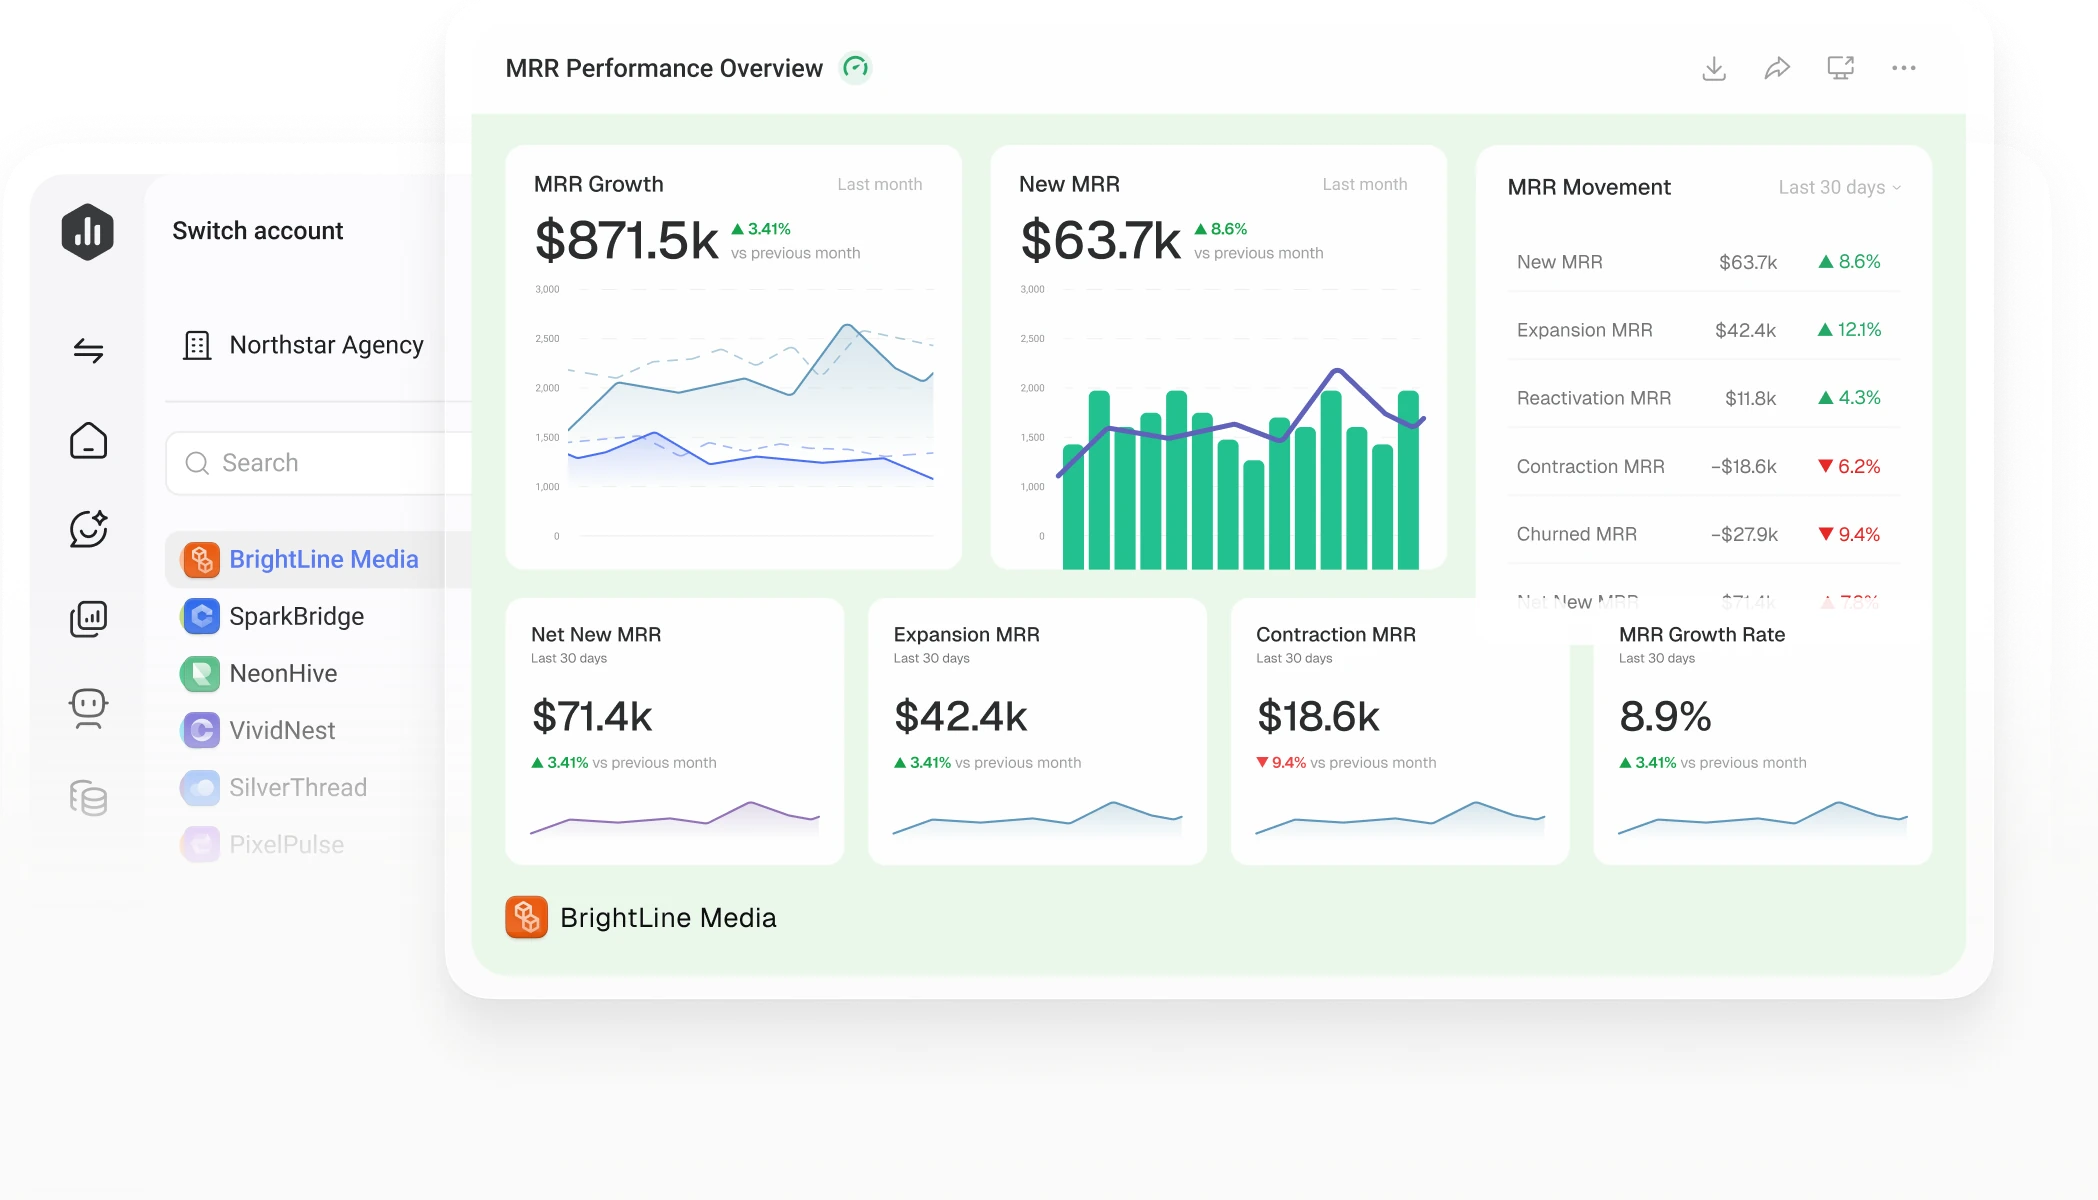Open the AI chat sparkle sidebar icon
The height and width of the screenshot is (1200, 2098).
(x=89, y=528)
